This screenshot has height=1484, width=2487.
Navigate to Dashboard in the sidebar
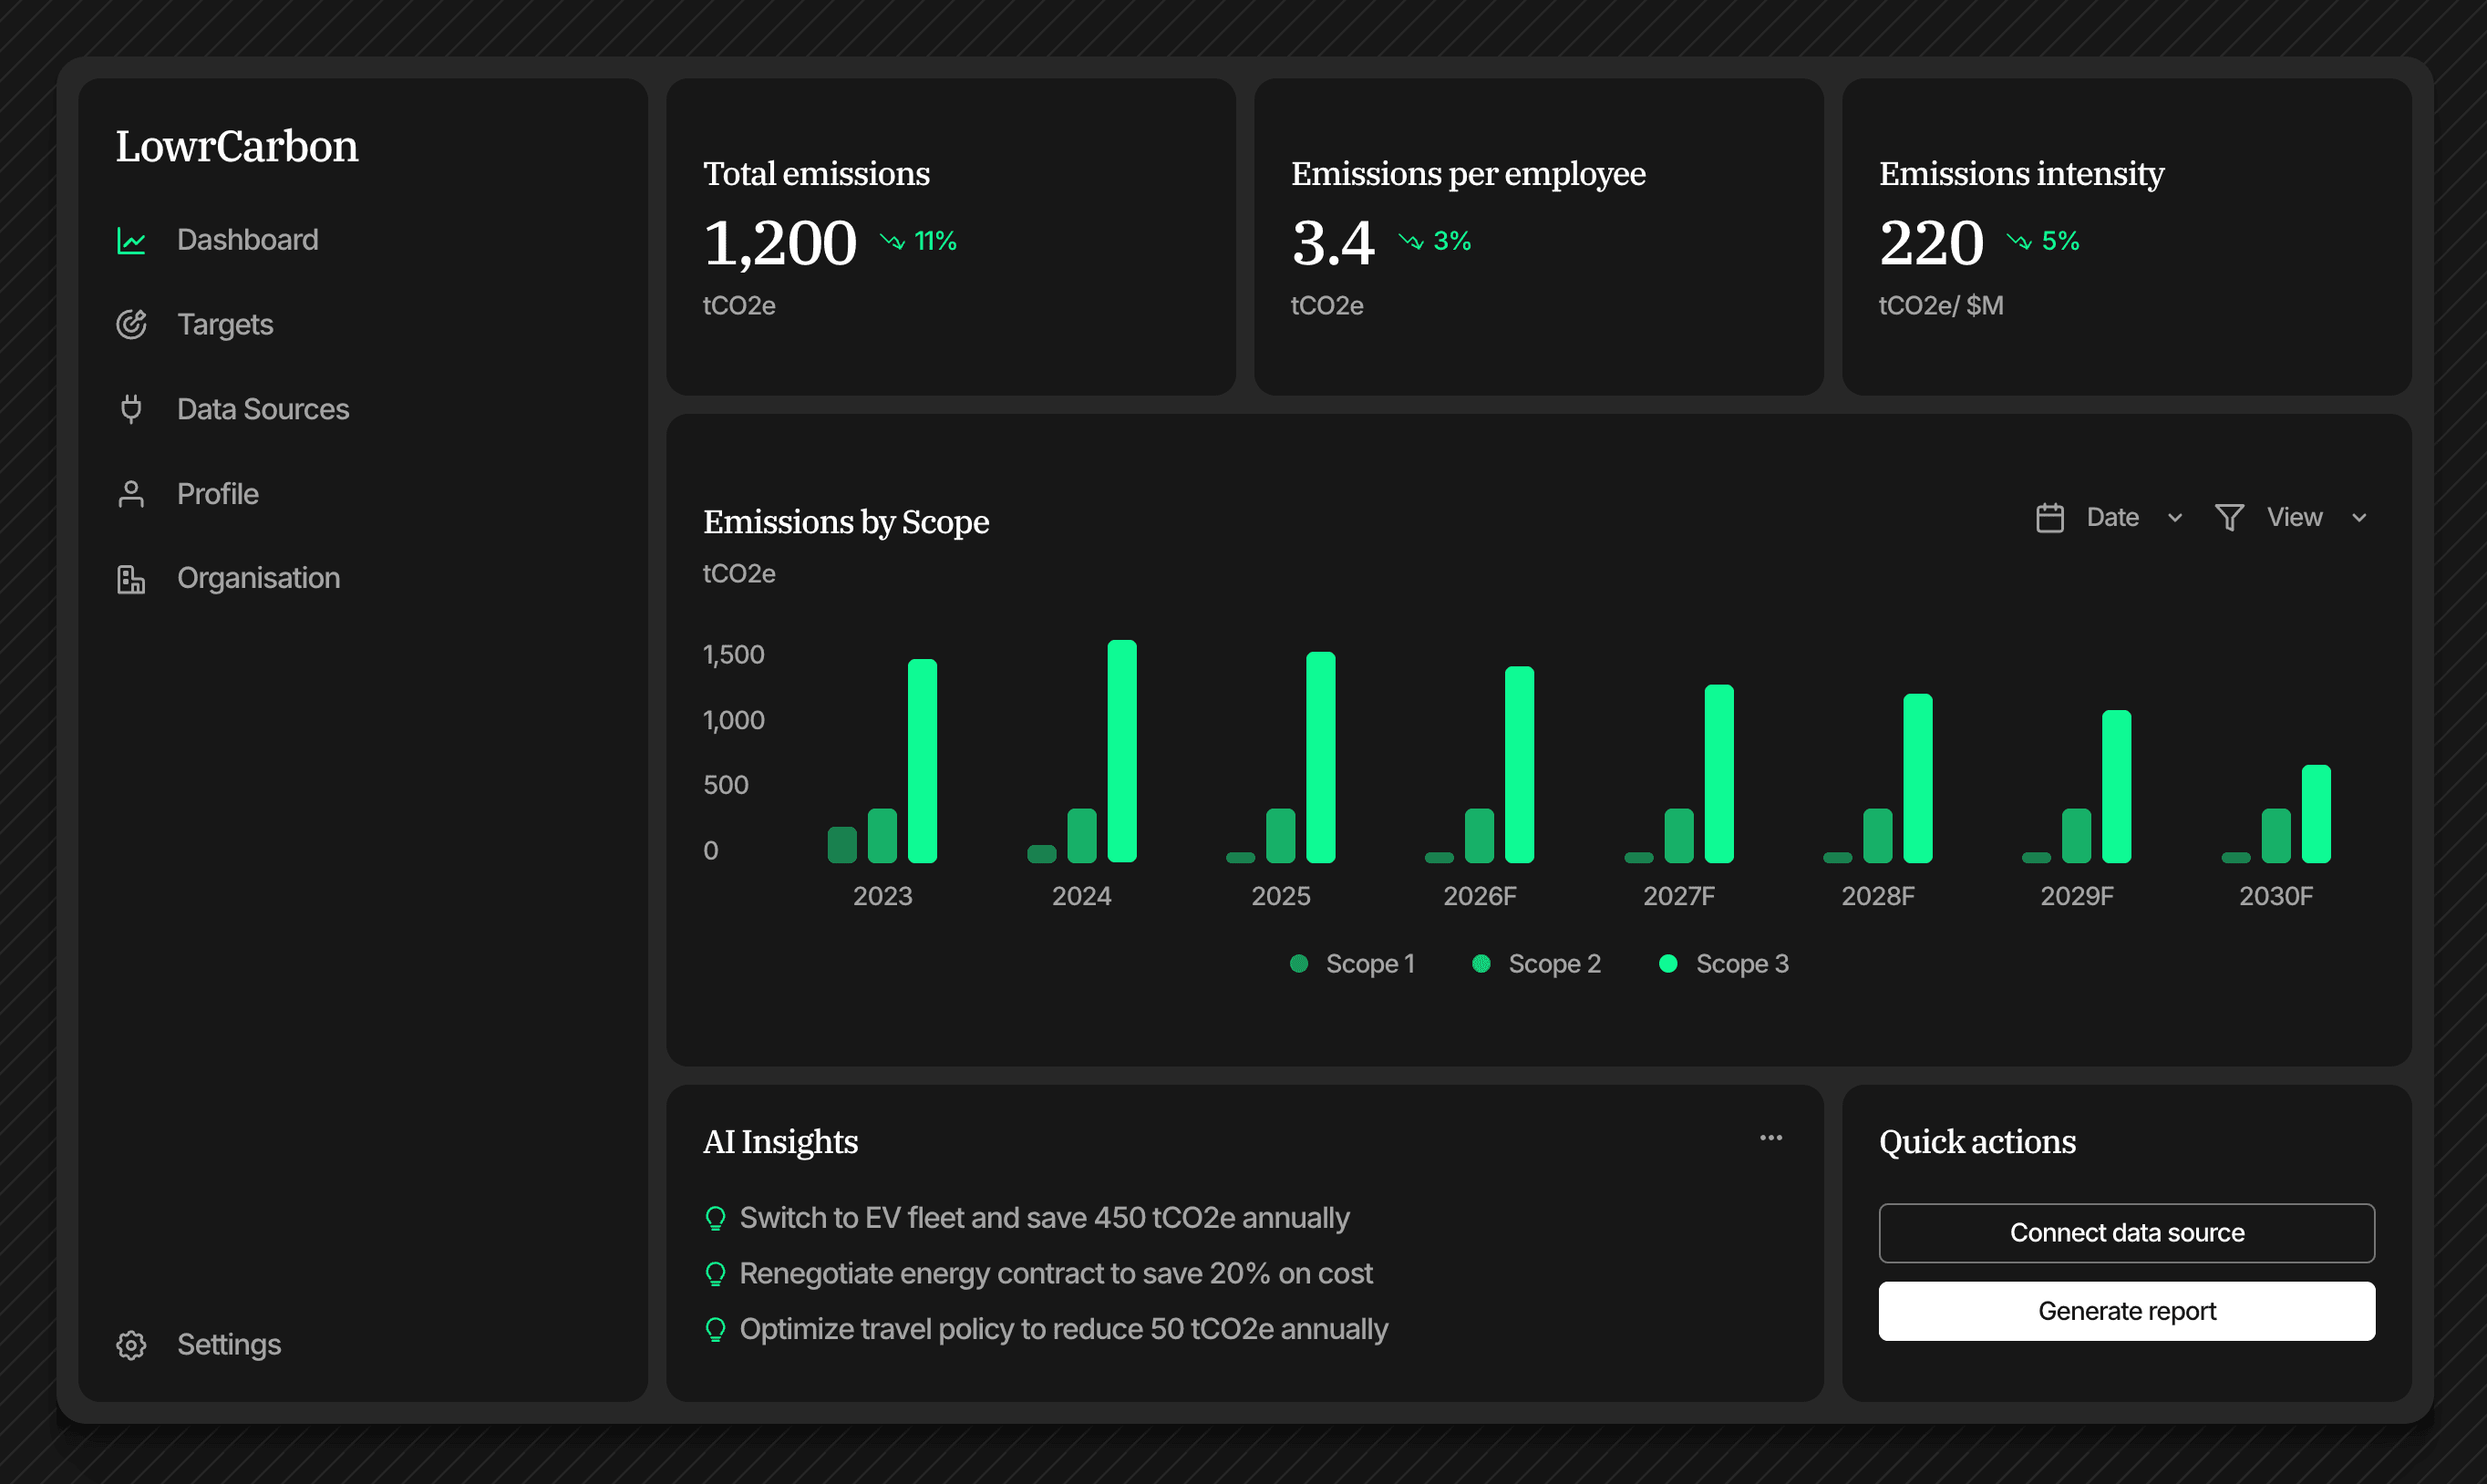(247, 239)
